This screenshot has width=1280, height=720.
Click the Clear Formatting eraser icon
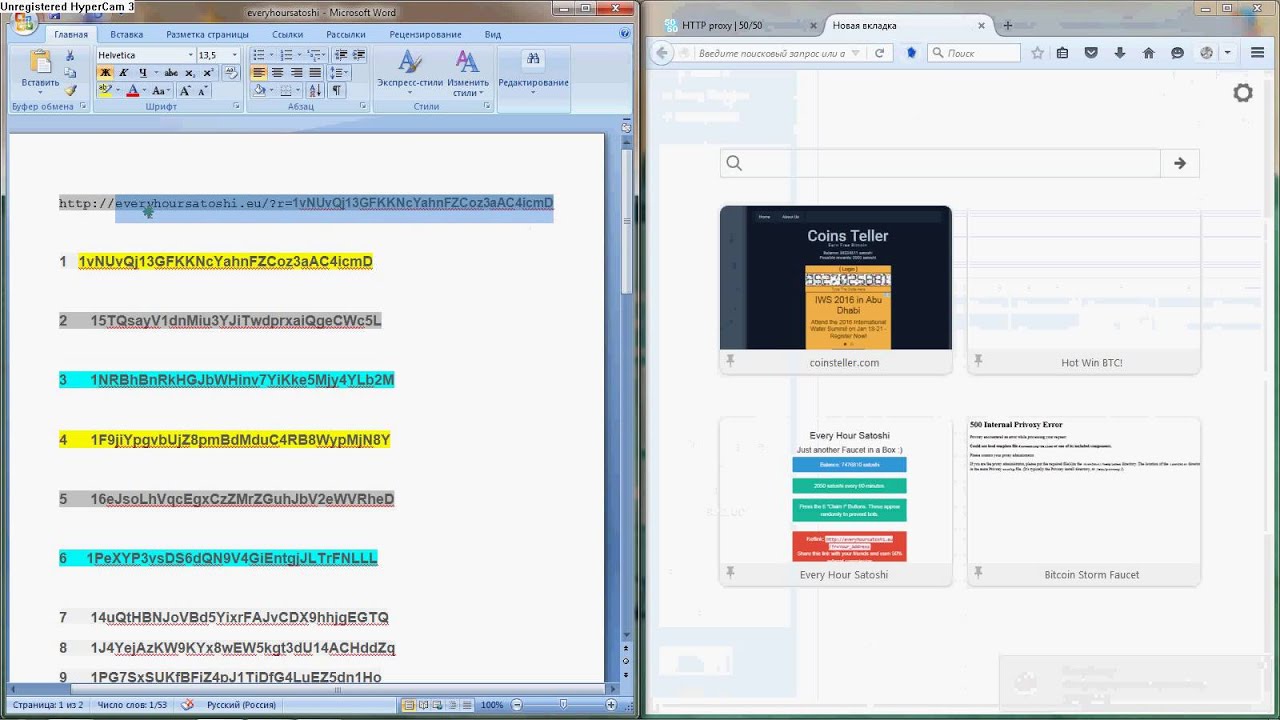pyautogui.click(x=232, y=73)
